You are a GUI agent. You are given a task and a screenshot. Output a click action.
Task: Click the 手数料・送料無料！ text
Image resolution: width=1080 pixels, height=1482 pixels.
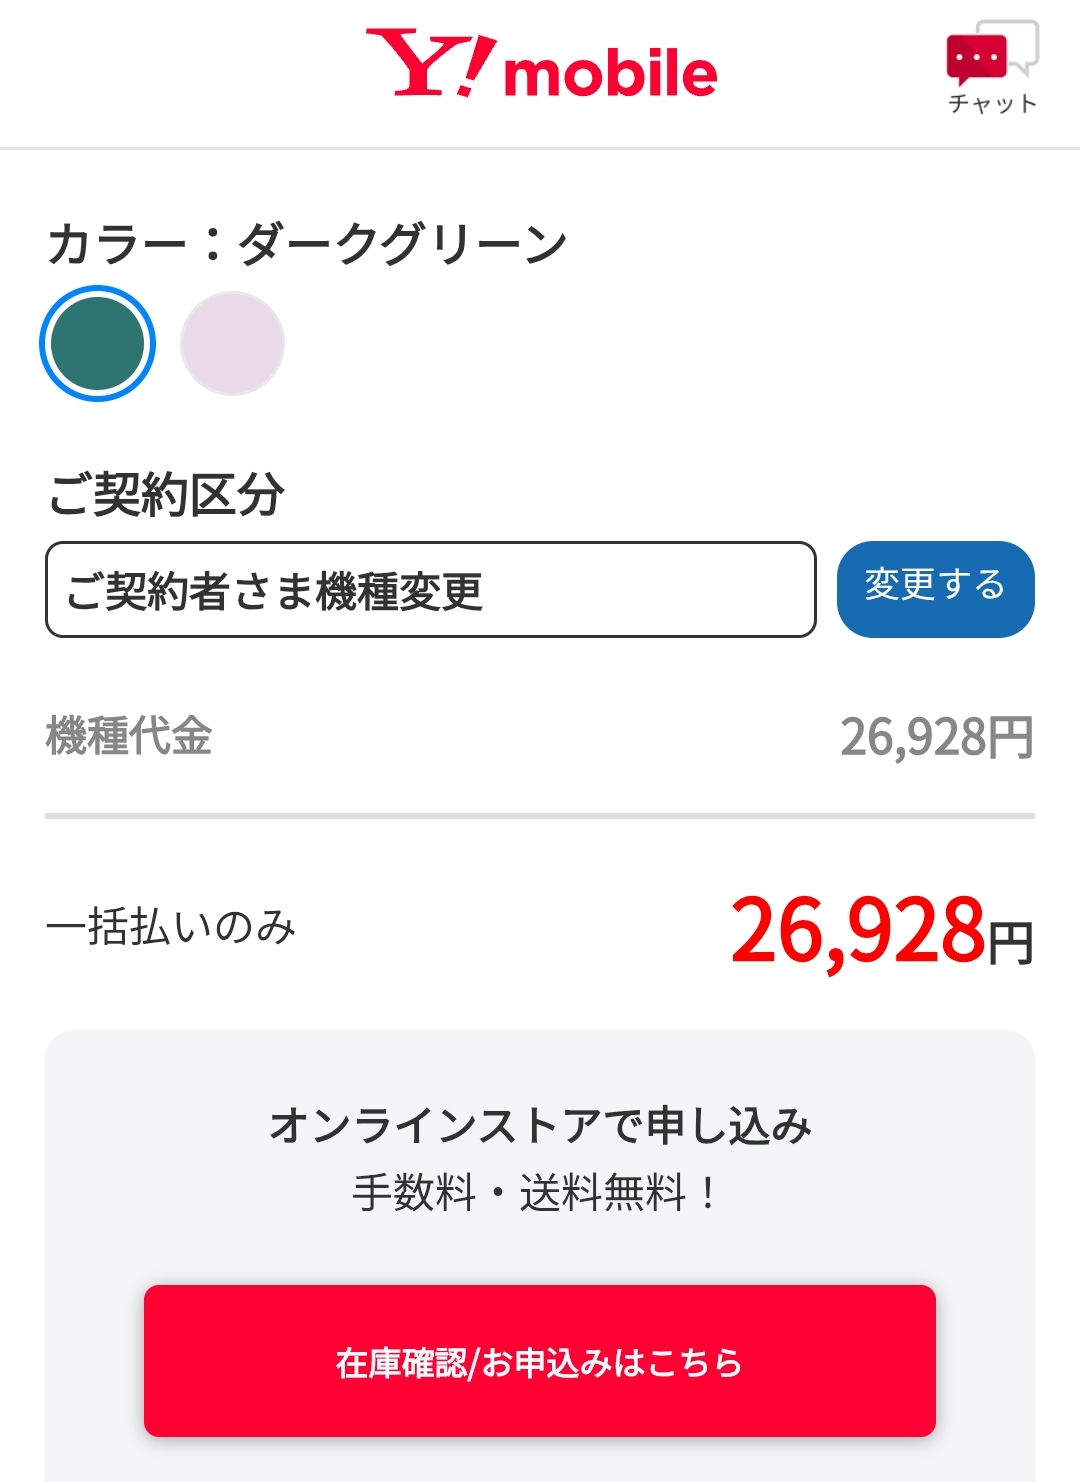[x=536, y=1192]
